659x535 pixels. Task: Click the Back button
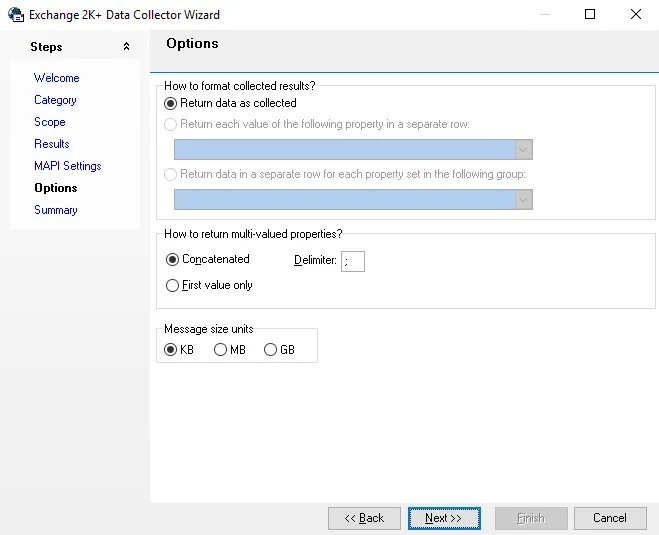(x=364, y=518)
